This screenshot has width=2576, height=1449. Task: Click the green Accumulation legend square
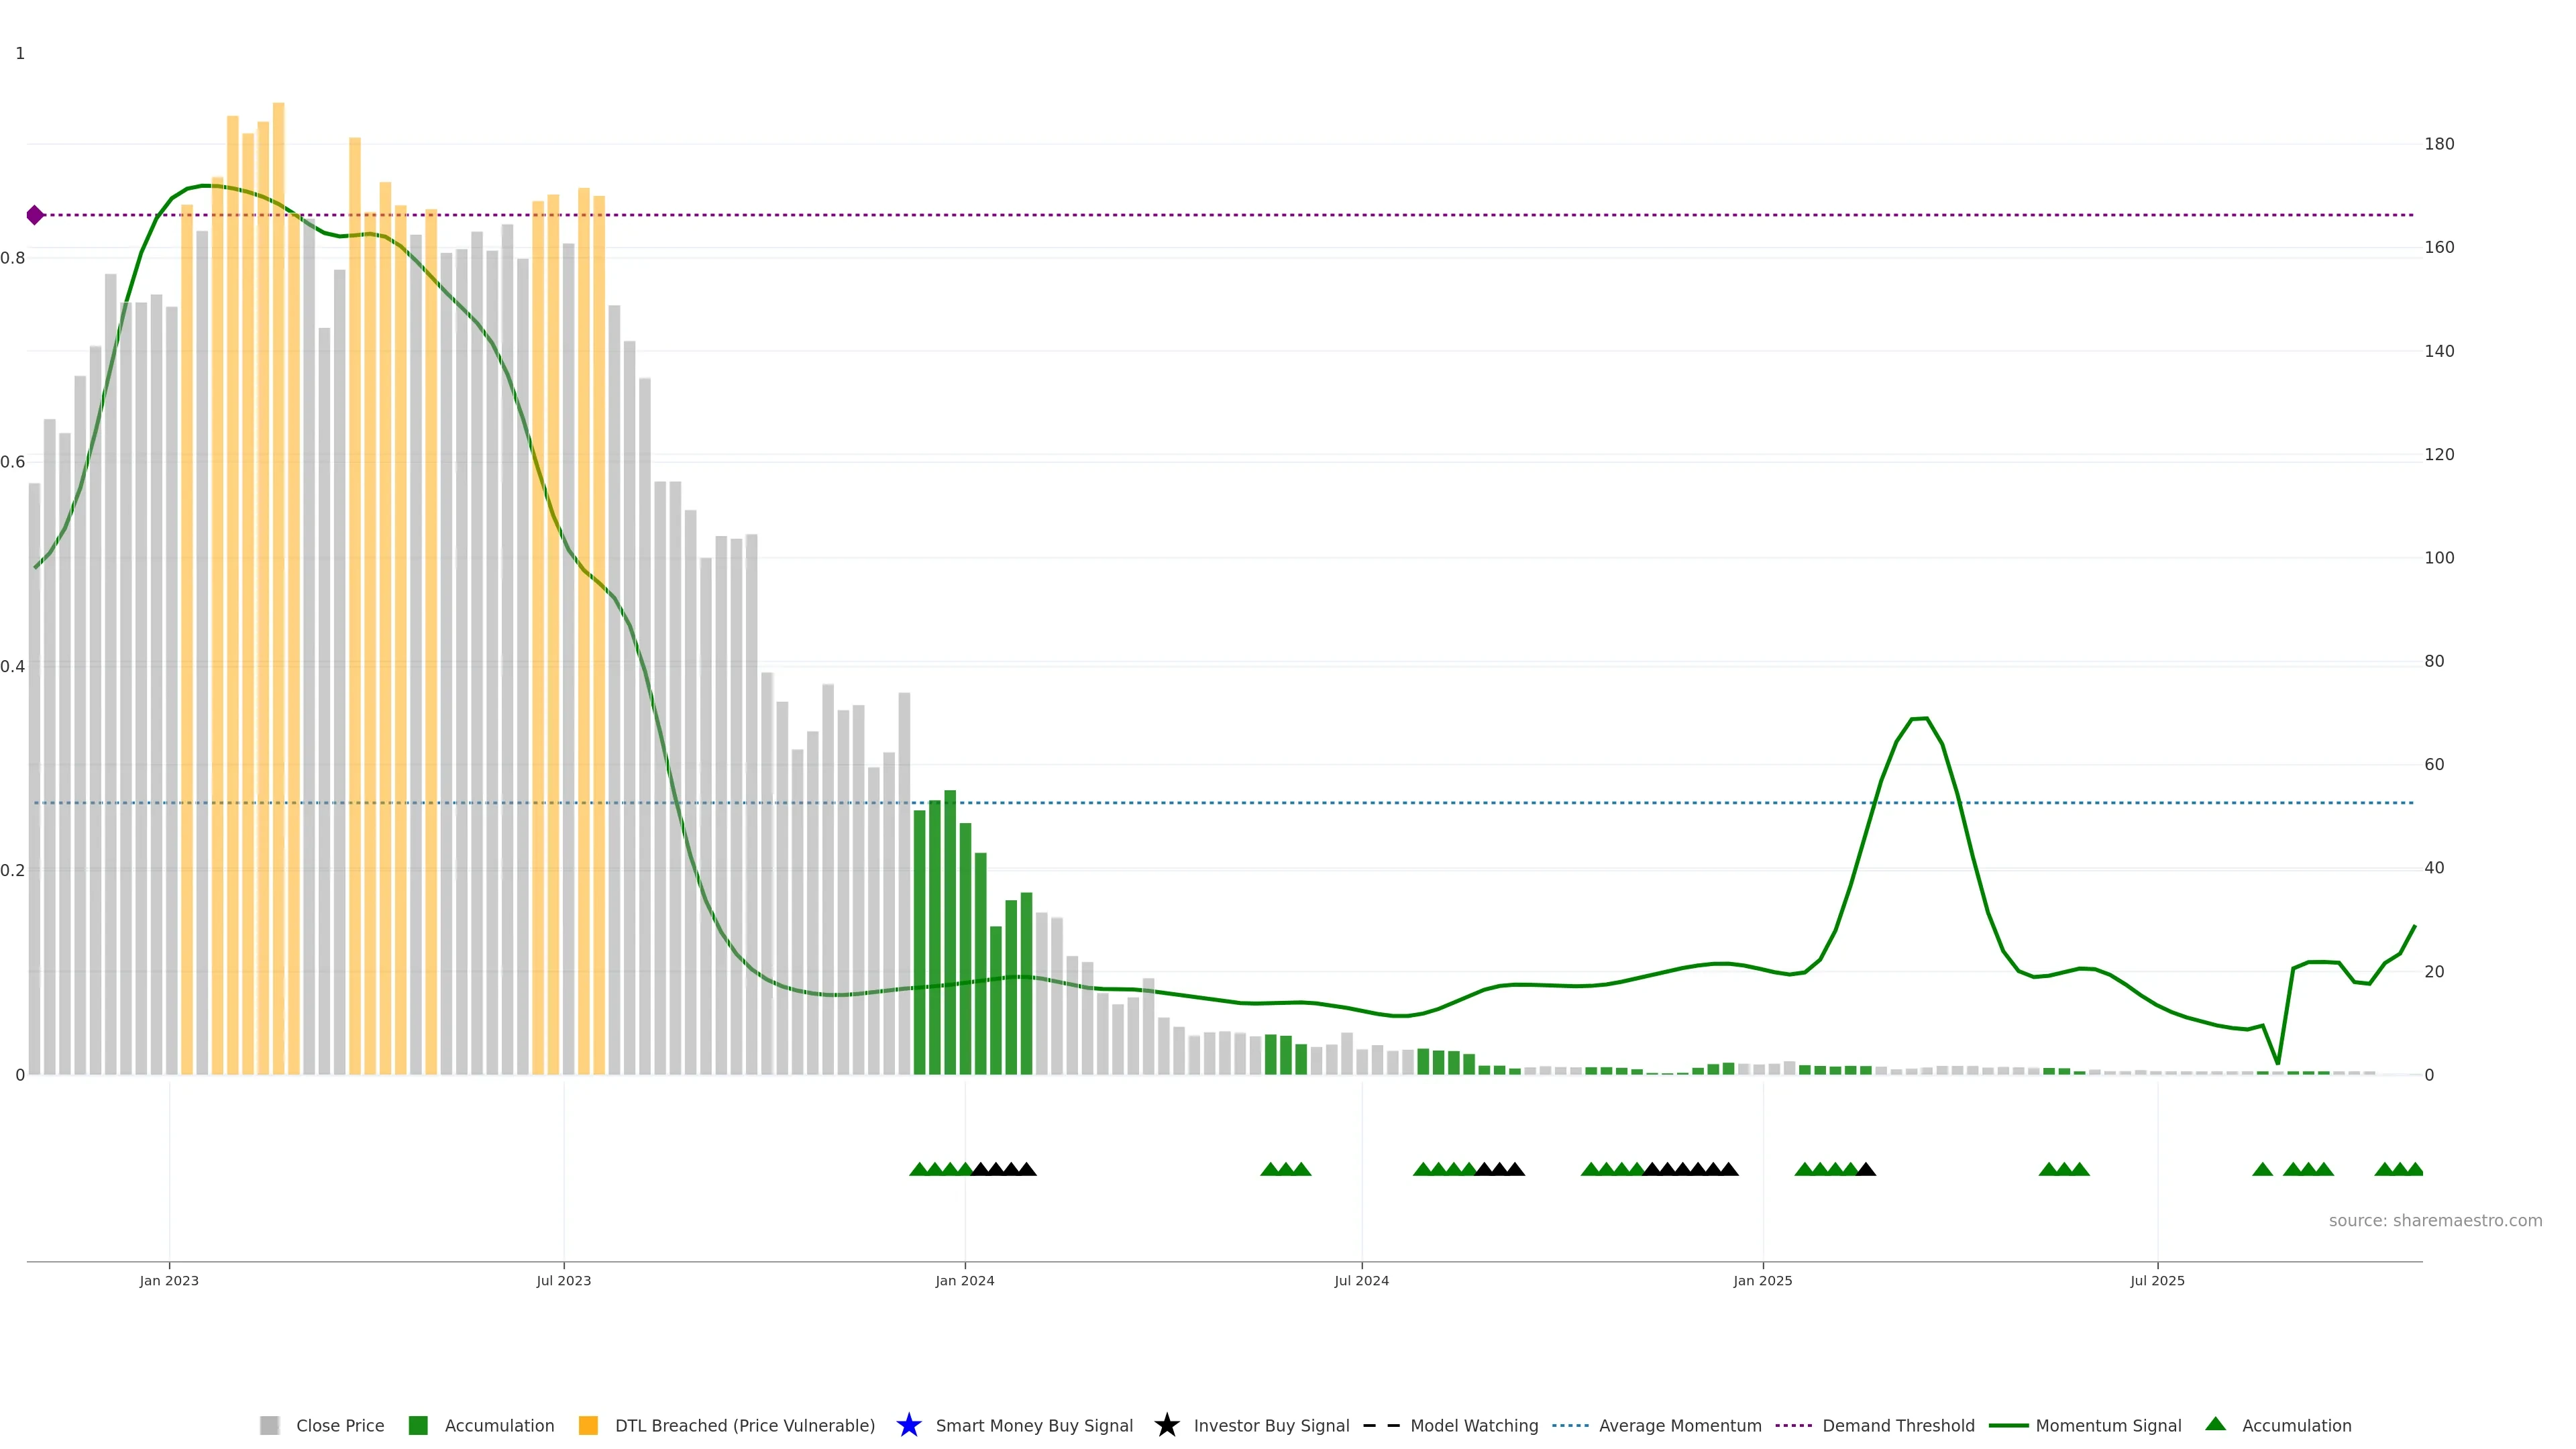[x=418, y=1425]
